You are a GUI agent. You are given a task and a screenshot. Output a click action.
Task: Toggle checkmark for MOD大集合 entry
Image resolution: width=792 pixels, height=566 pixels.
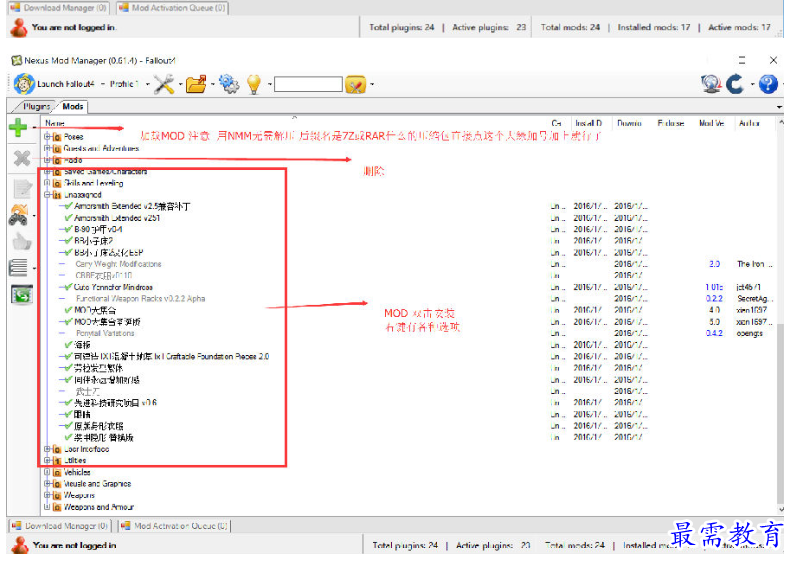[68, 310]
